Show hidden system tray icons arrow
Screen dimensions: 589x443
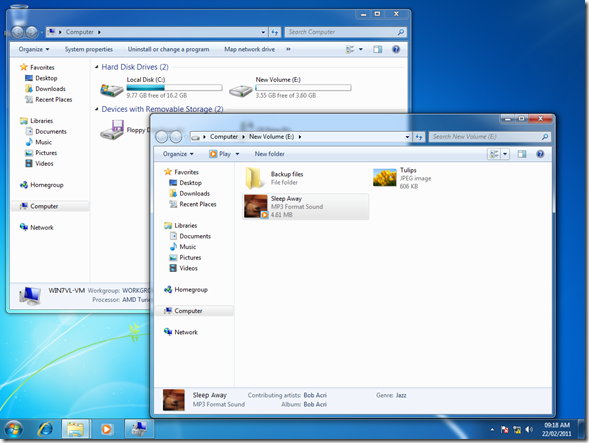pyautogui.click(x=492, y=429)
